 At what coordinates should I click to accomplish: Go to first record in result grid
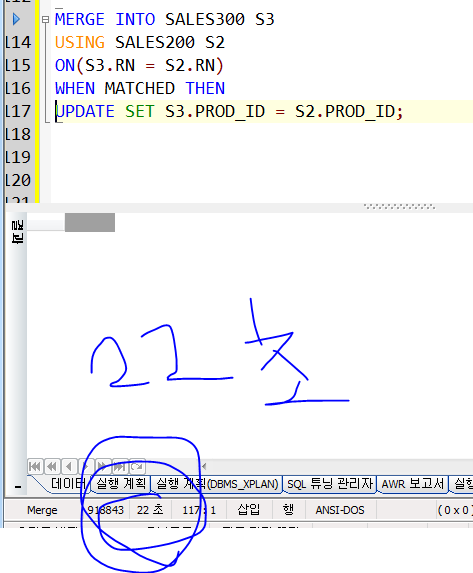[x=35, y=466]
